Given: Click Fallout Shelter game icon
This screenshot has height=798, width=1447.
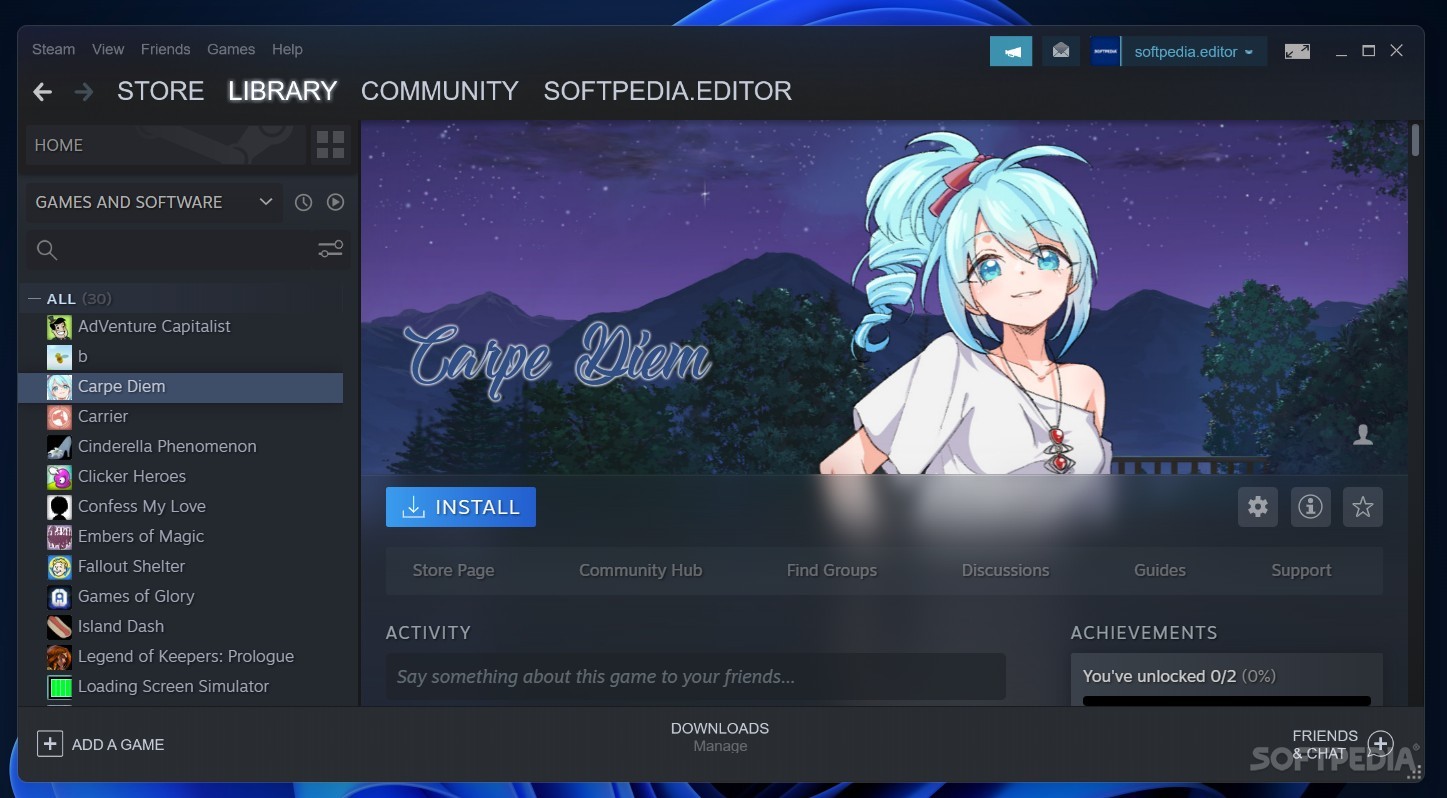Looking at the screenshot, I should click(x=59, y=567).
